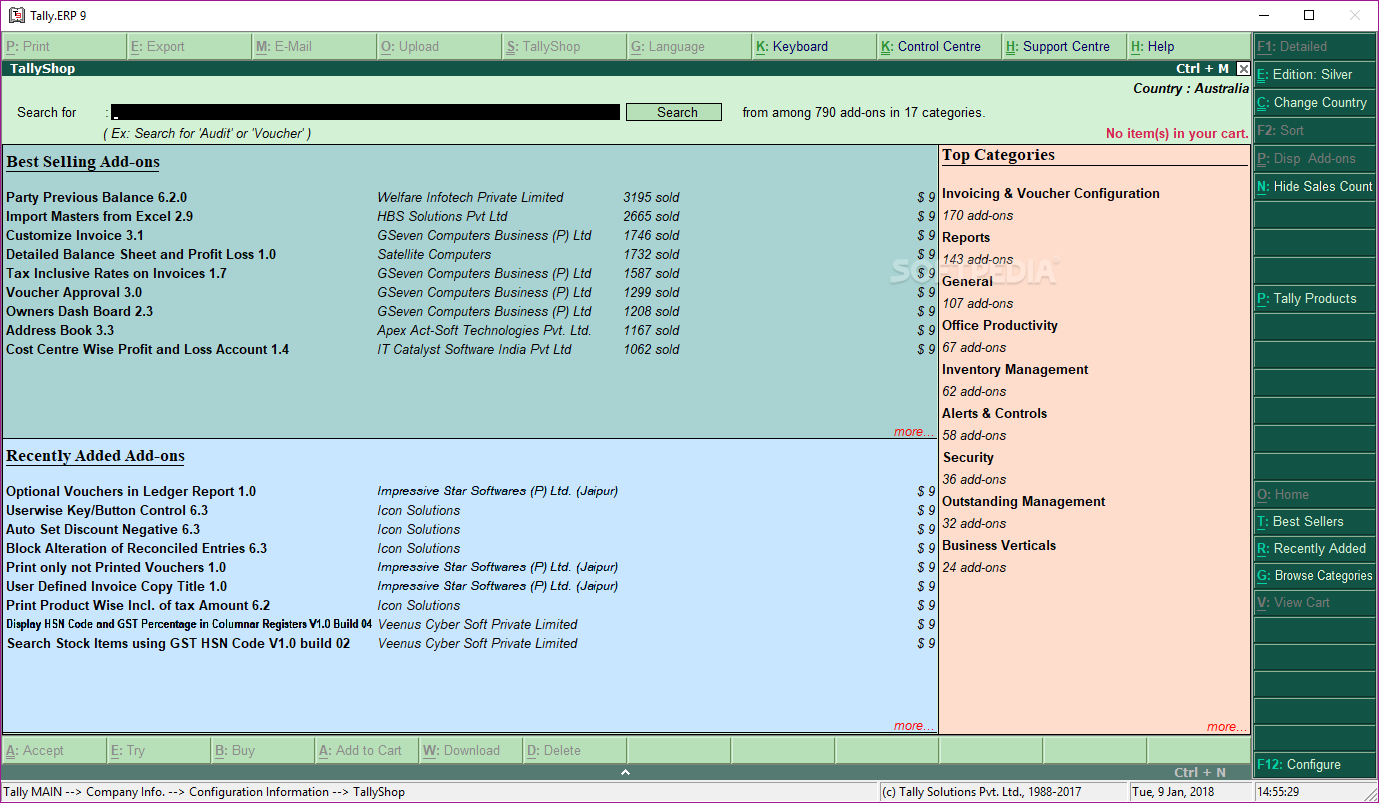Screen dimensions: 1379x803
Task: Show Best Sellers list
Action: pyautogui.click(x=1315, y=521)
